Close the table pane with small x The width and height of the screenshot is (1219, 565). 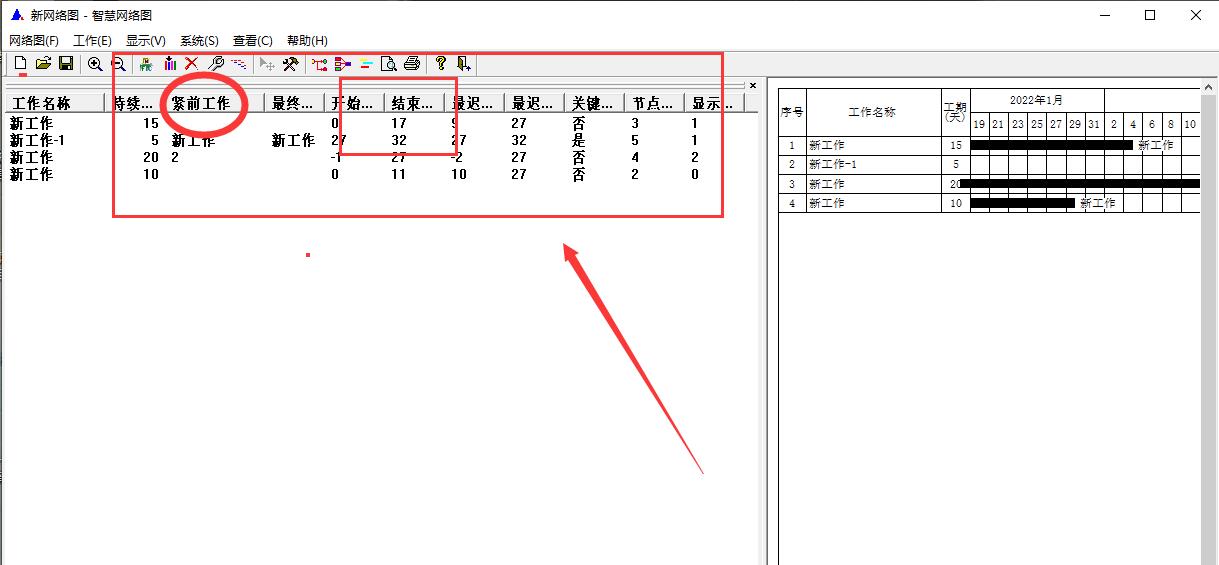click(x=753, y=86)
